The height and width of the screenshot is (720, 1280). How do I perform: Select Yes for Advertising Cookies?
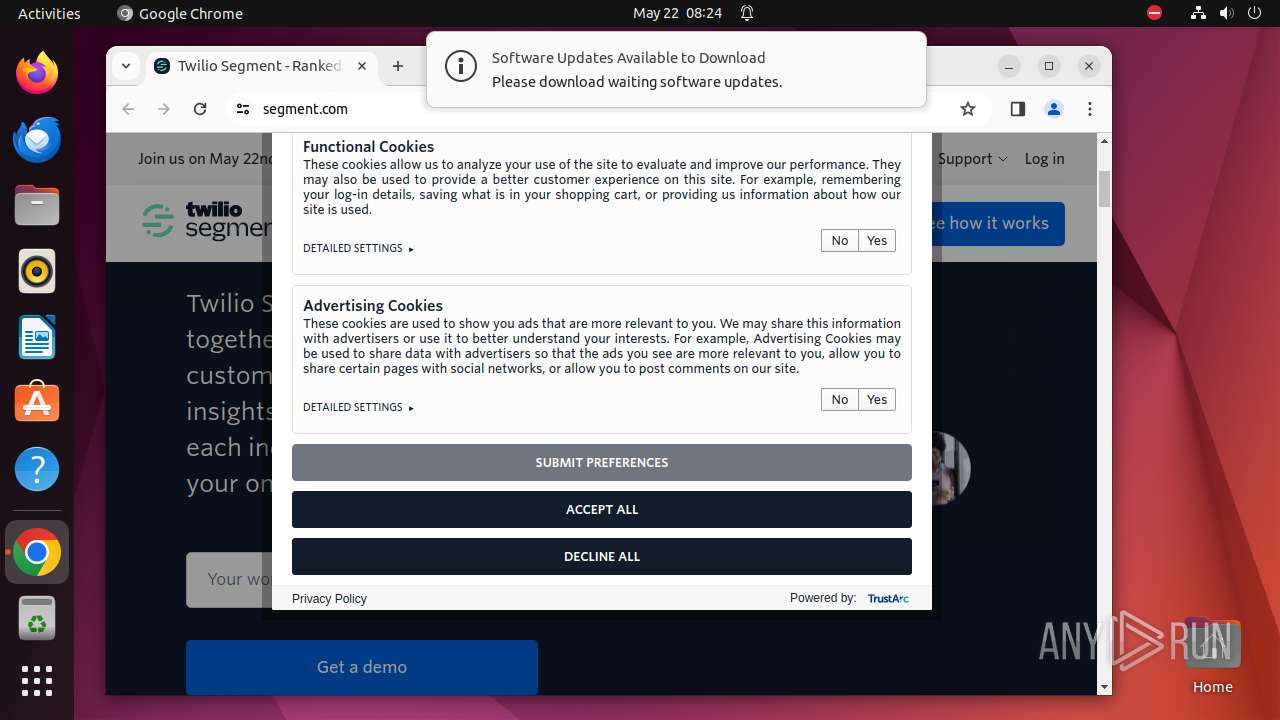[x=877, y=399]
